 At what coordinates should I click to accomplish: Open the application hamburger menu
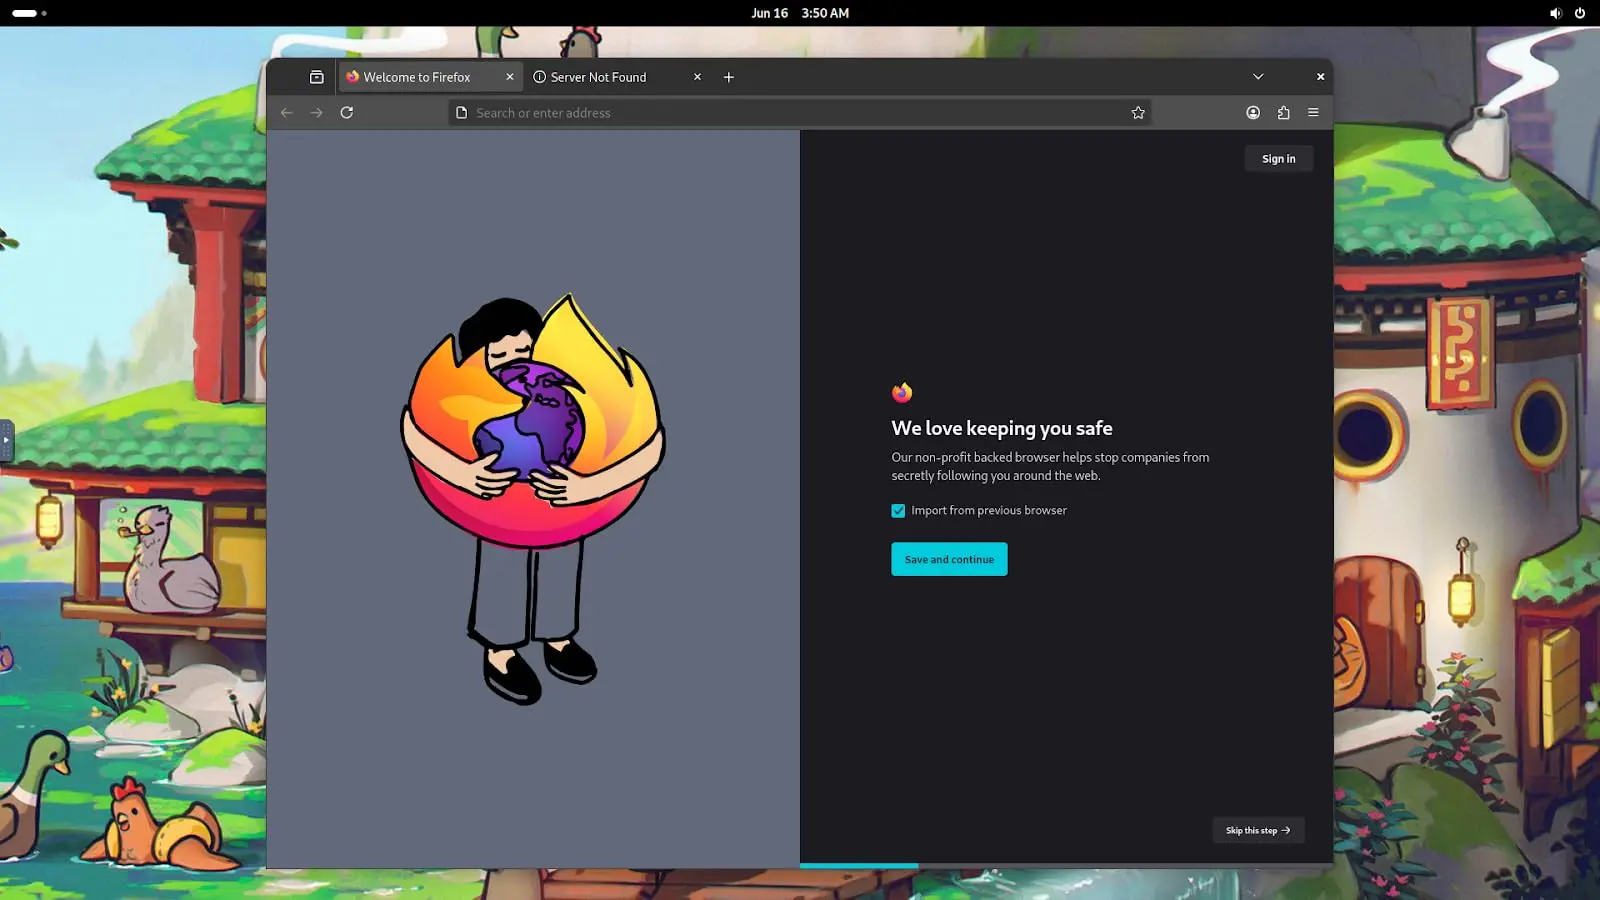[1313, 113]
